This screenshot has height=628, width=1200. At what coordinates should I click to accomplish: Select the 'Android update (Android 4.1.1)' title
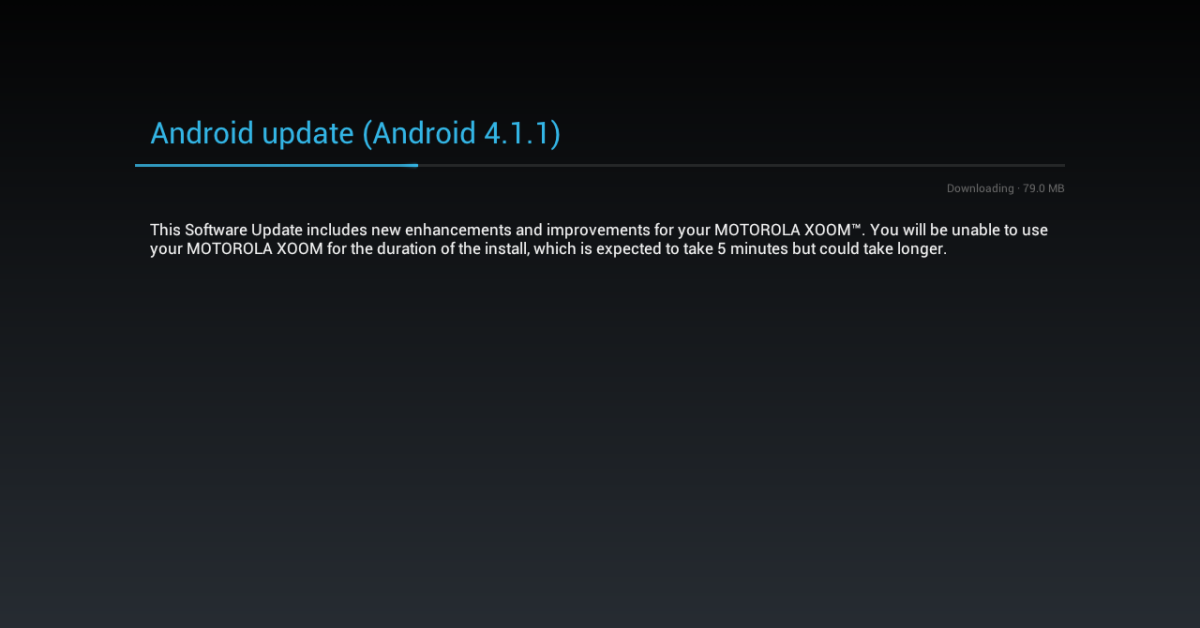[355, 133]
